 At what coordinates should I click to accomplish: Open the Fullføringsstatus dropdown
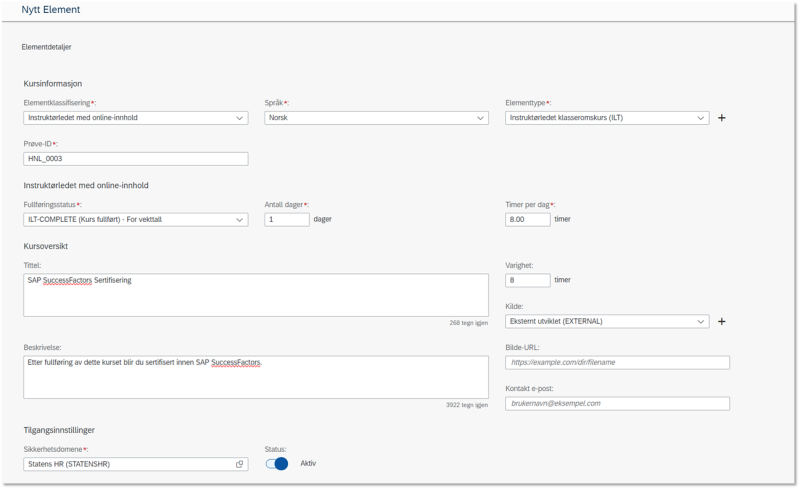pos(136,219)
